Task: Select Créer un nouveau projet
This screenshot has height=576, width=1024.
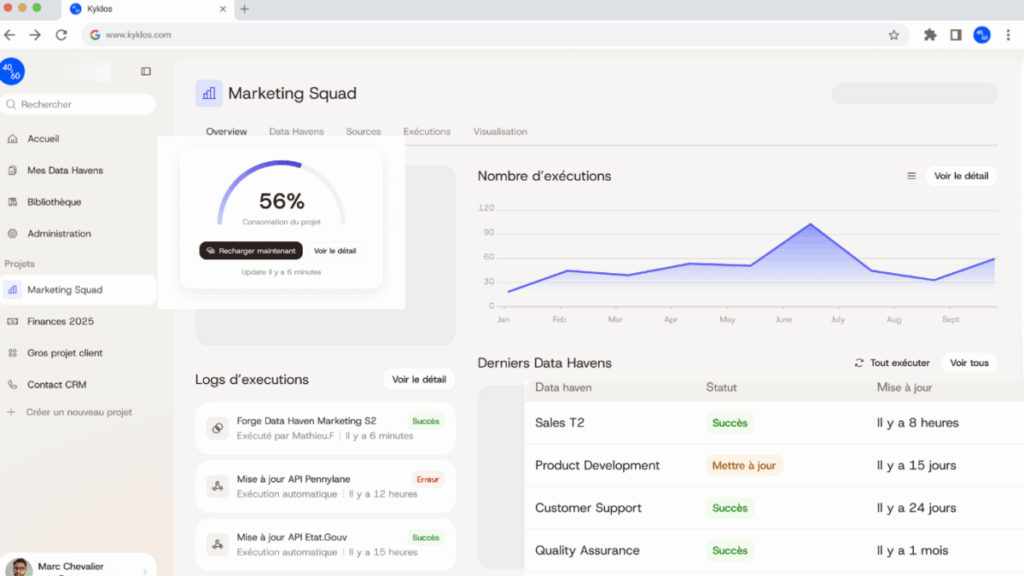Action: 78,412
